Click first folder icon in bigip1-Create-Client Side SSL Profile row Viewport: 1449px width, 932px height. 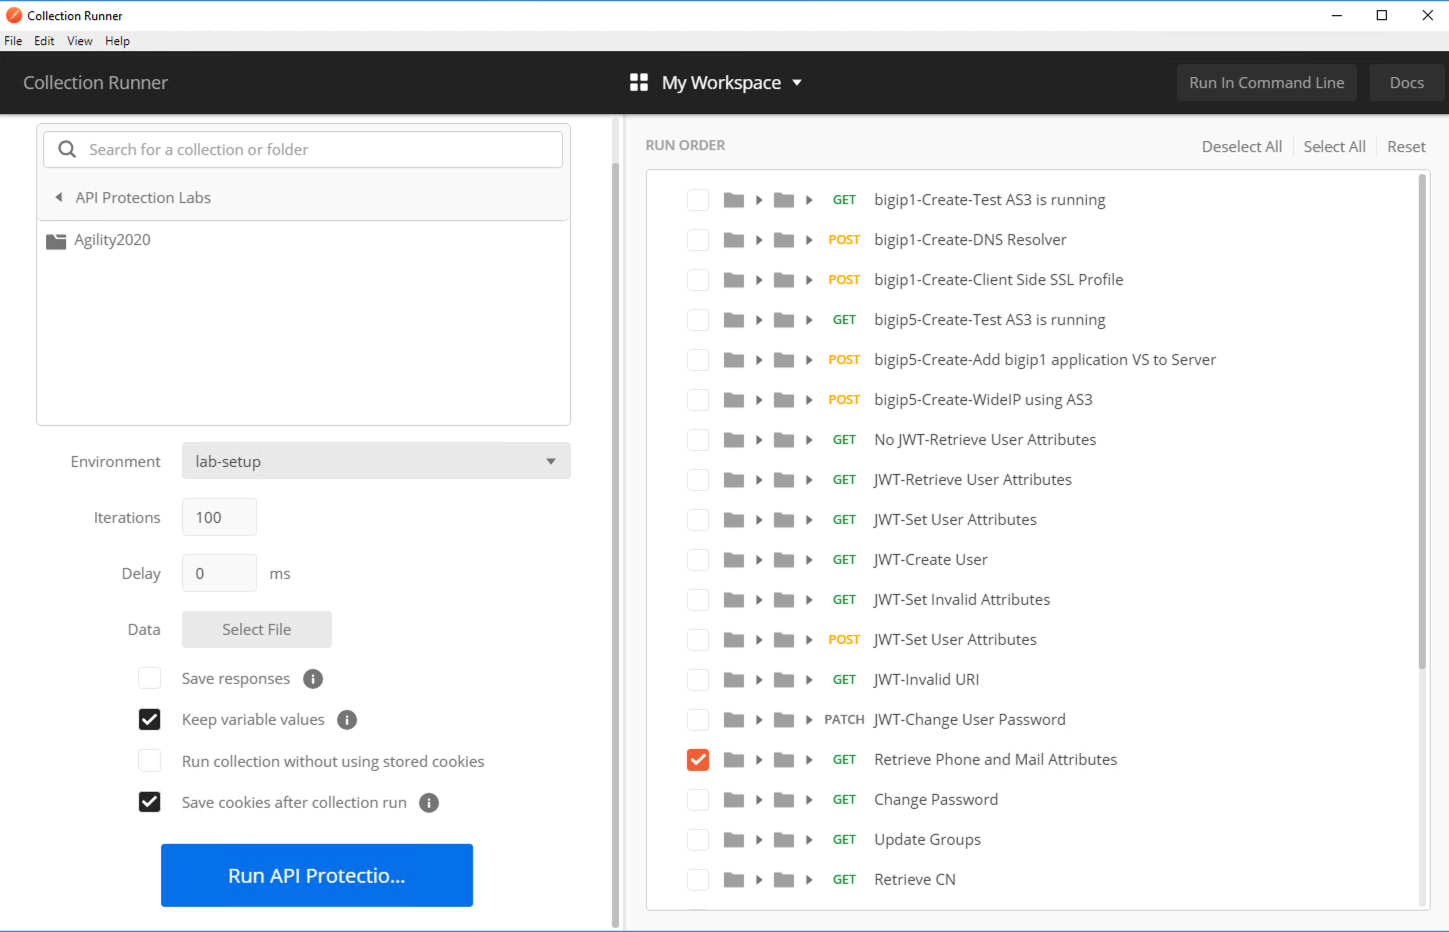pyautogui.click(x=734, y=280)
